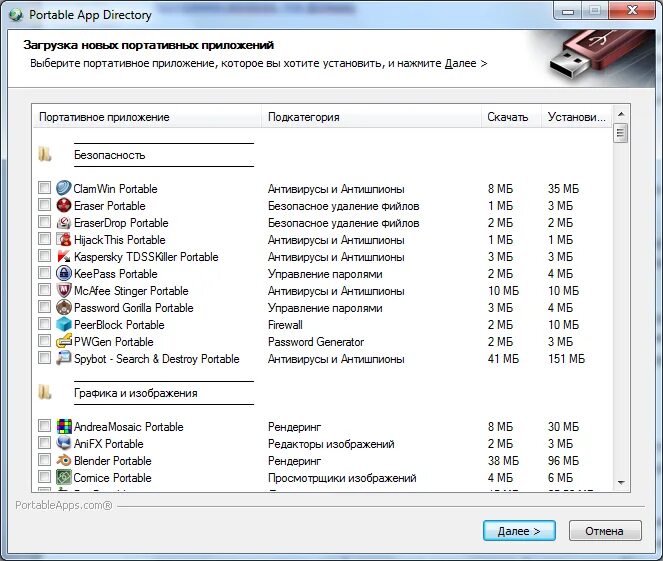This screenshot has height=561, width=663.
Task: Enable the Cornice Portable checkbox
Action: (x=44, y=476)
